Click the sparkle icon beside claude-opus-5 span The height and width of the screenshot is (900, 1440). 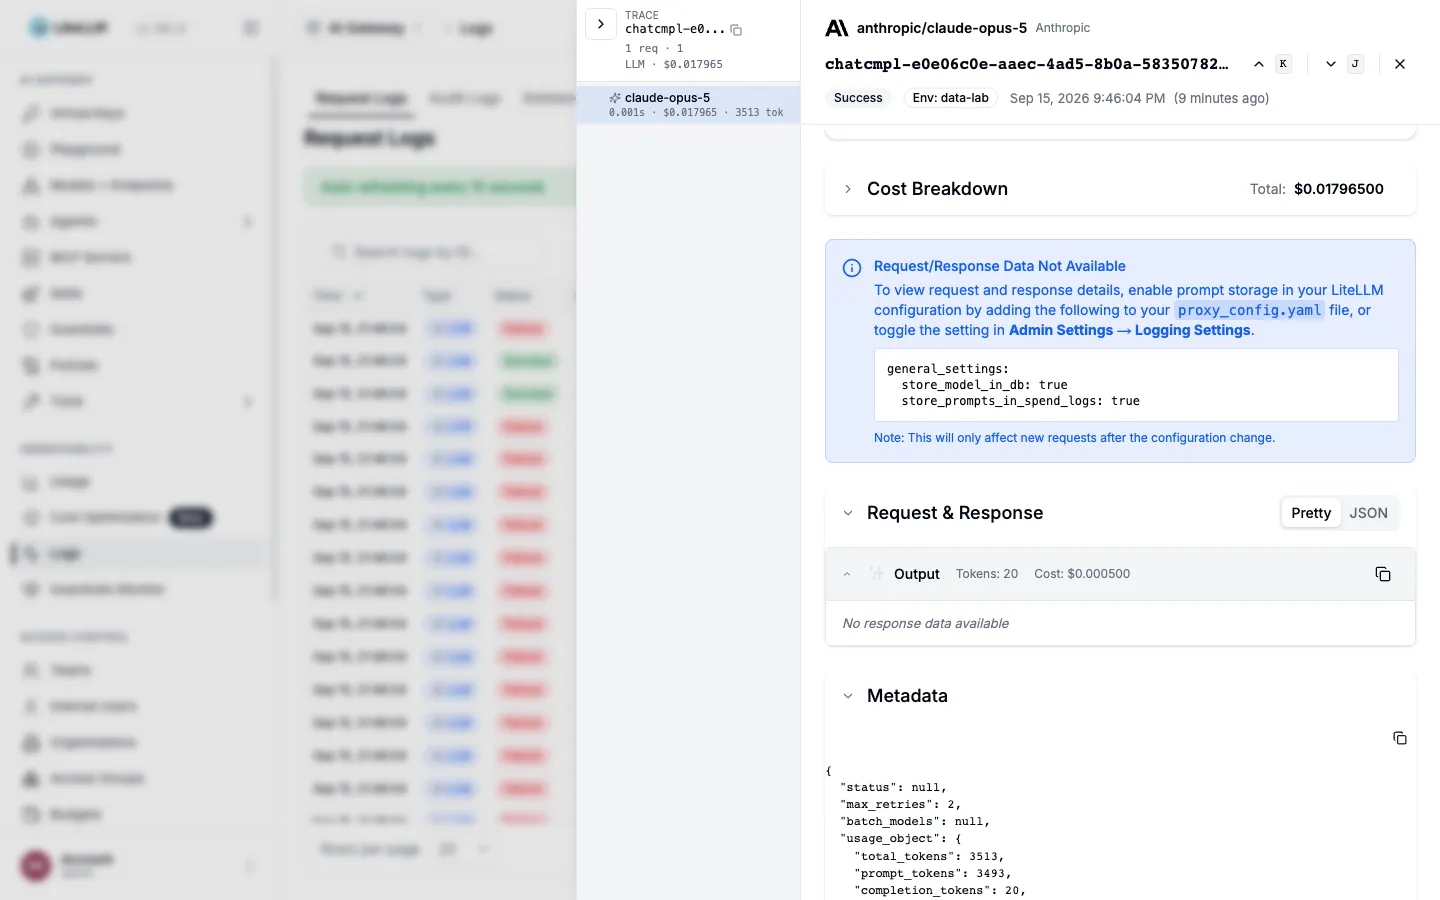(x=615, y=98)
